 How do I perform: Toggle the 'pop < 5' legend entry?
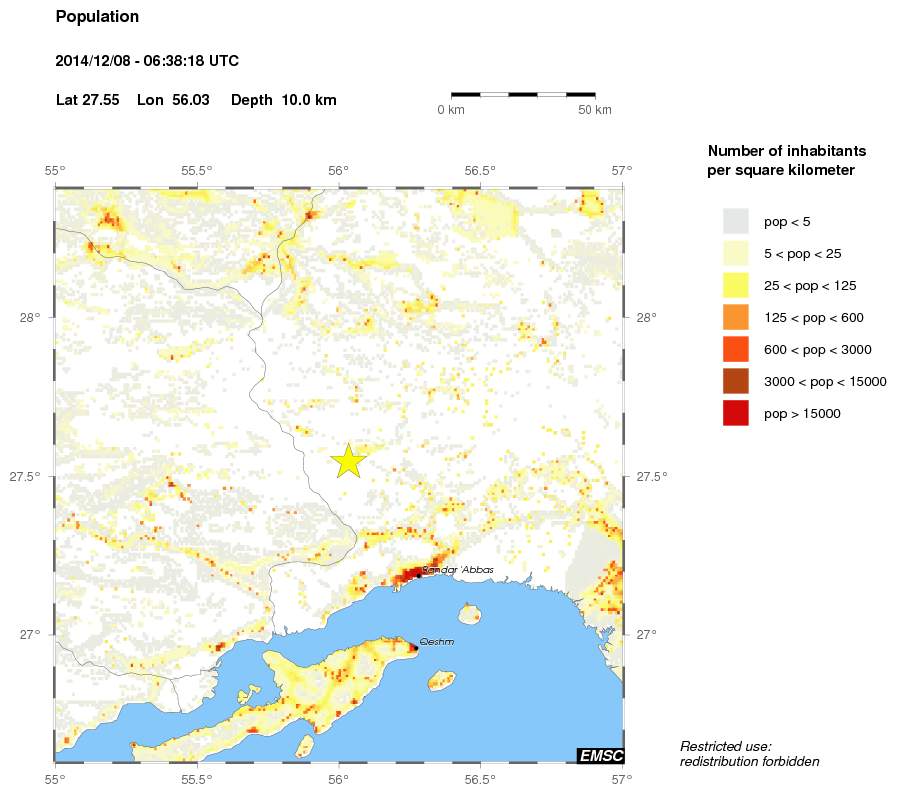[770, 222]
